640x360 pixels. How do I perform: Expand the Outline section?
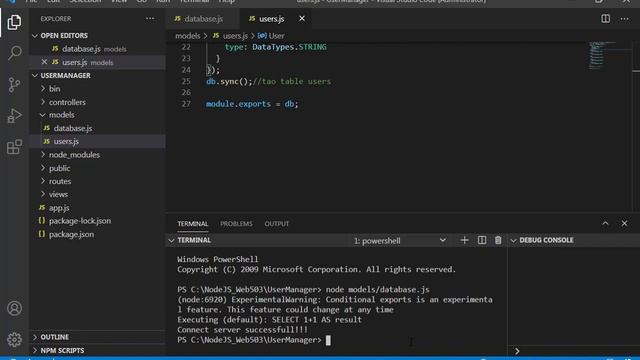(x=97, y=337)
